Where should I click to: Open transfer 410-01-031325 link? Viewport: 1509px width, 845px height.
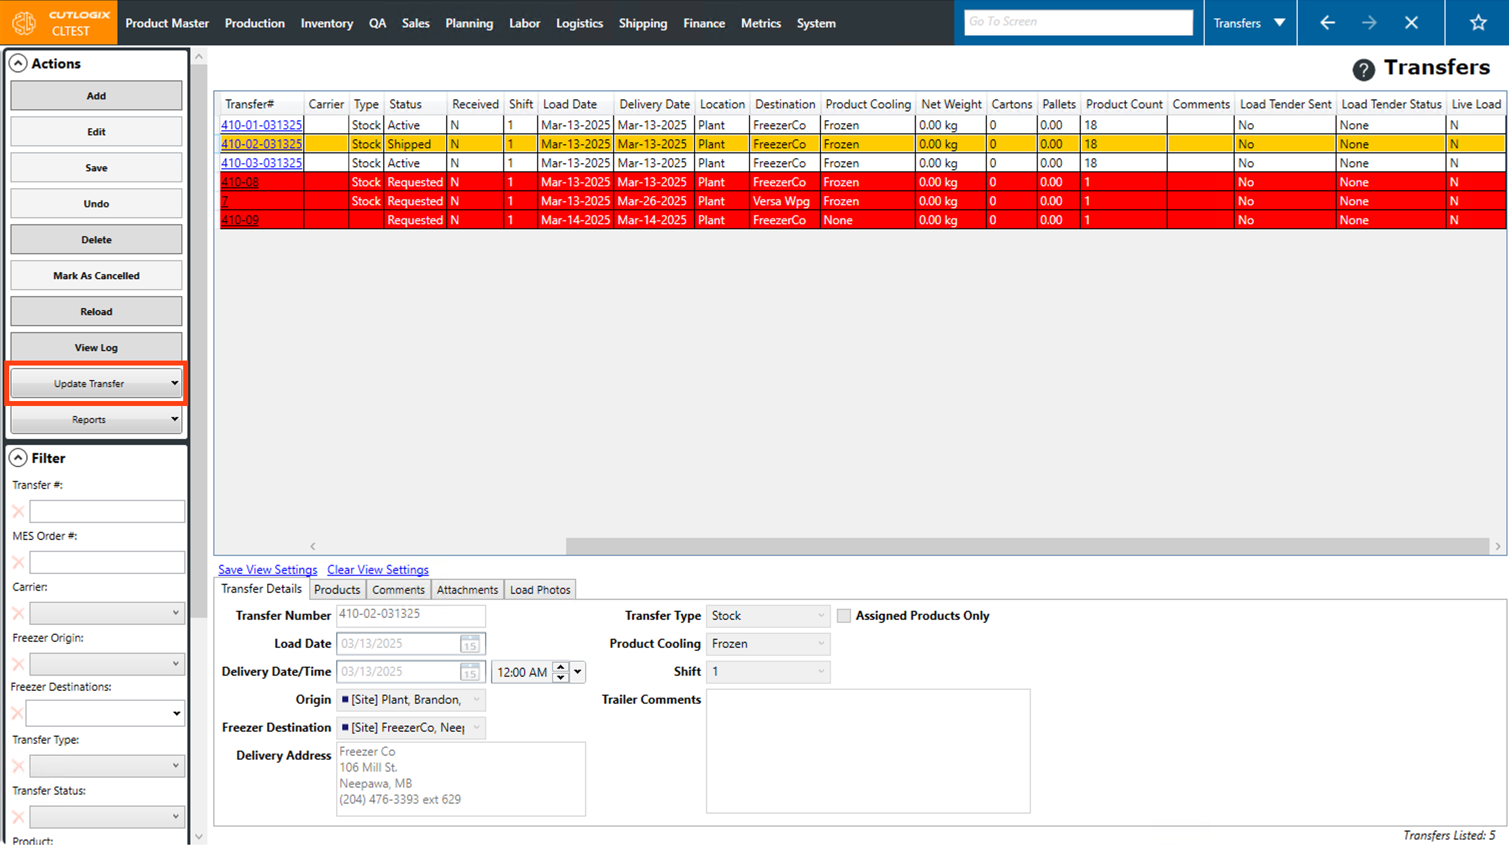click(261, 125)
